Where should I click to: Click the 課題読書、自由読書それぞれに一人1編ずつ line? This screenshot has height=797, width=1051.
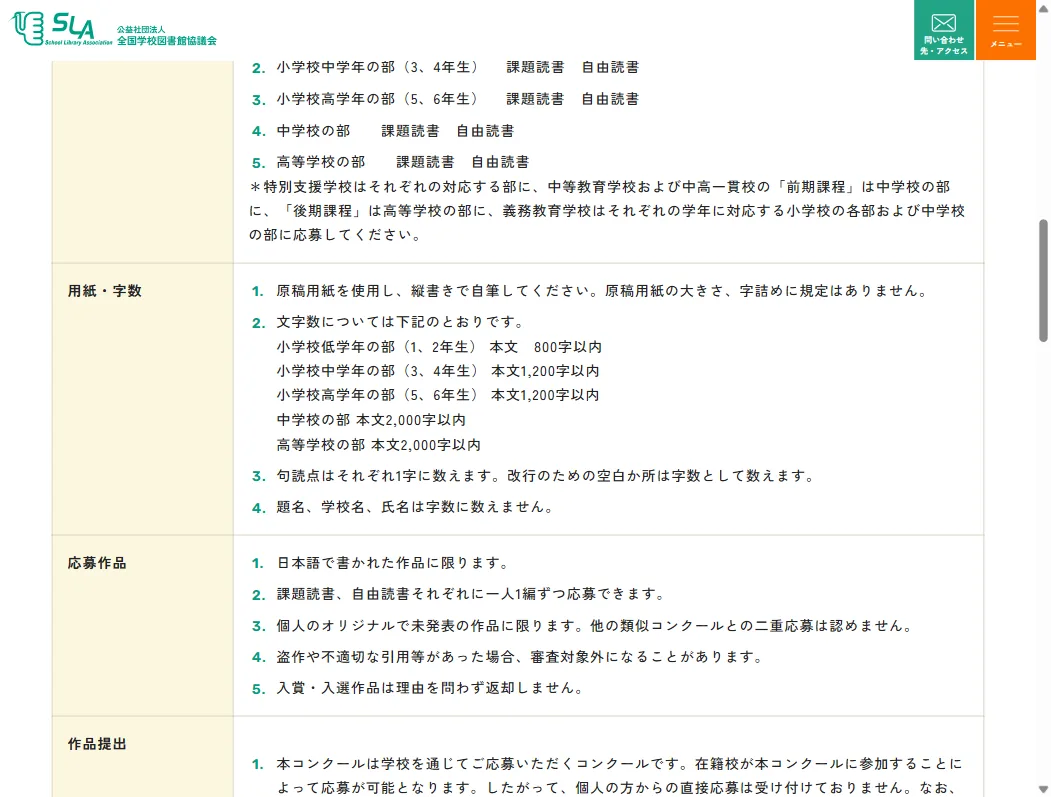coord(471,595)
